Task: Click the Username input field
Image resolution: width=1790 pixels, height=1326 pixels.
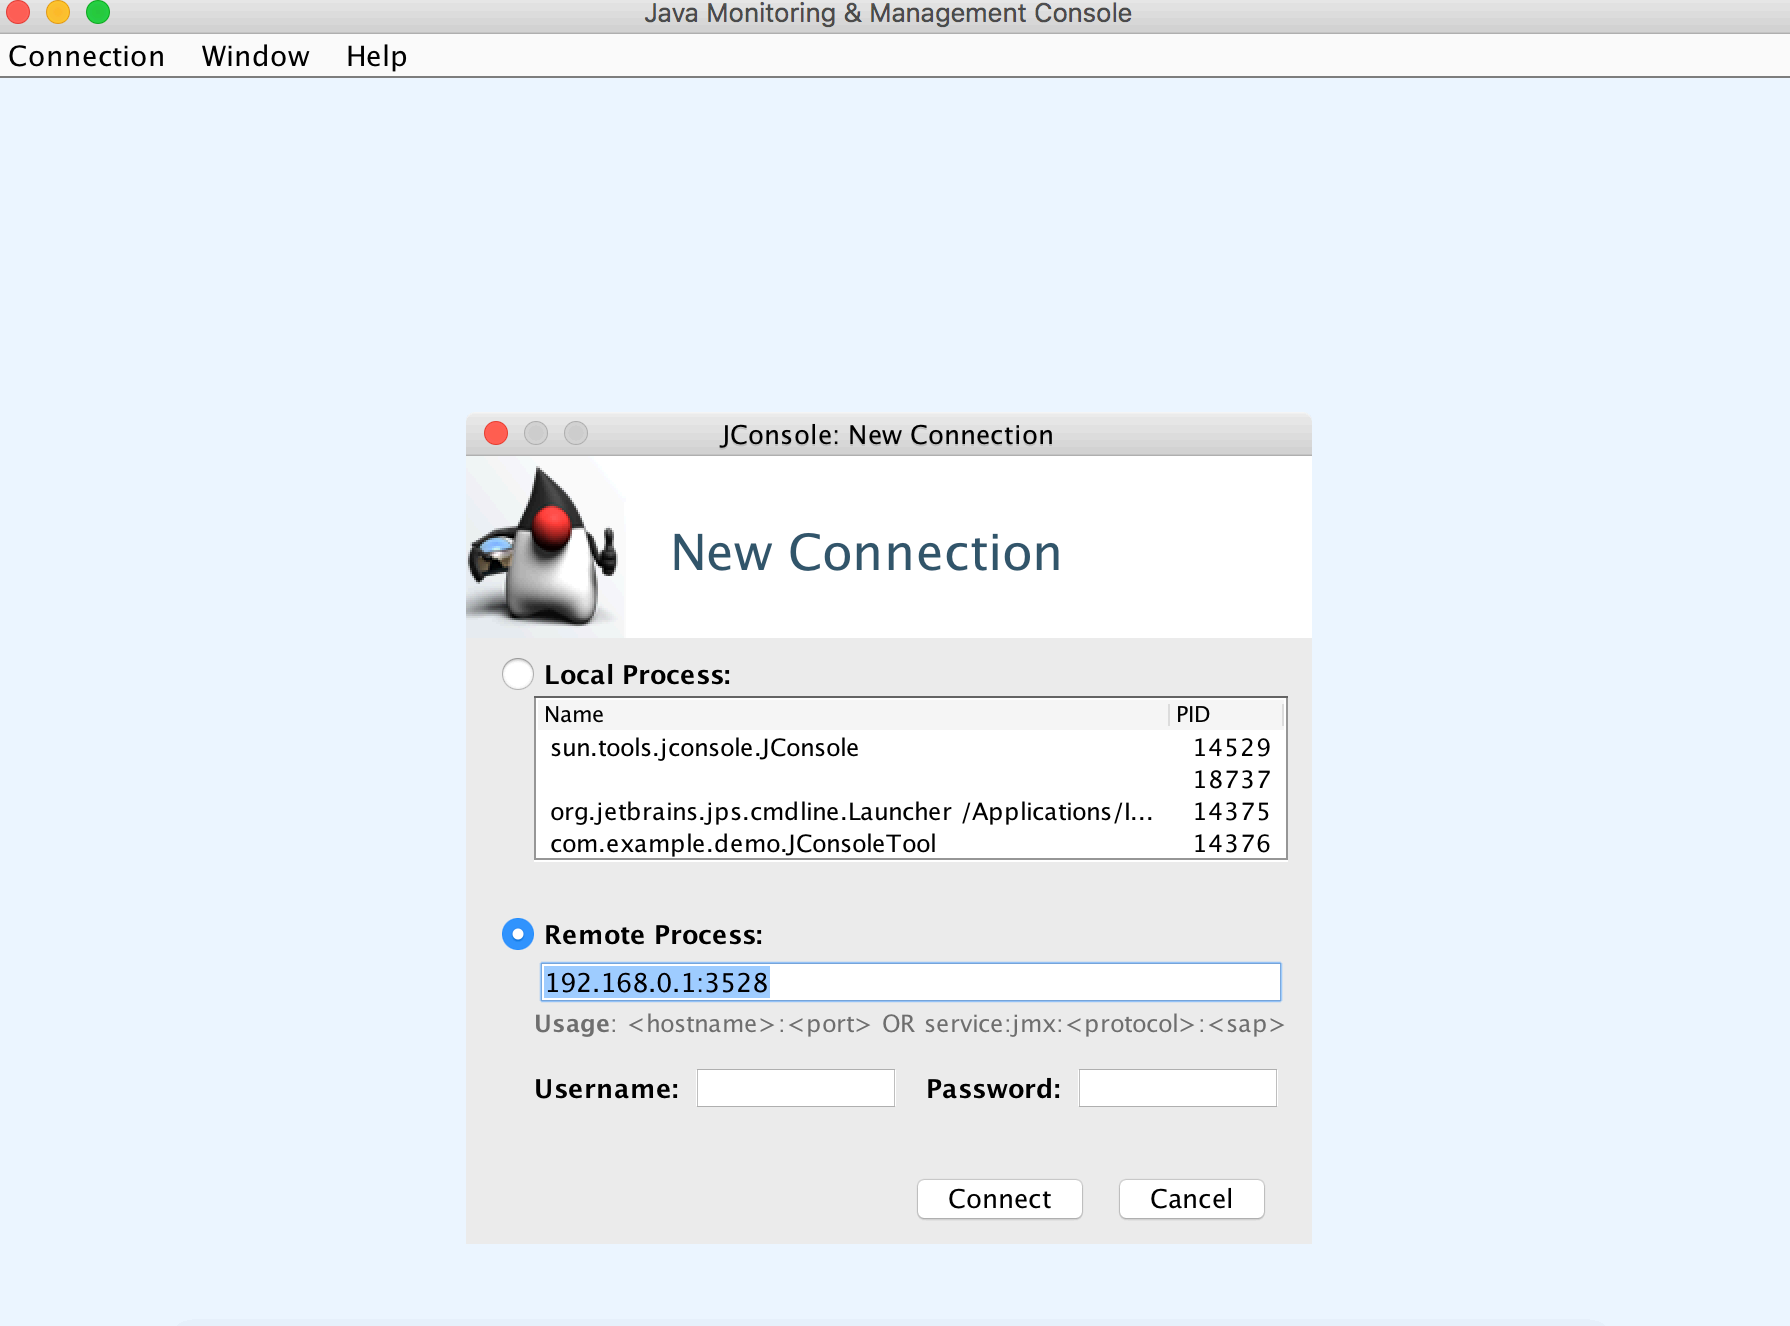Action: (x=795, y=1088)
